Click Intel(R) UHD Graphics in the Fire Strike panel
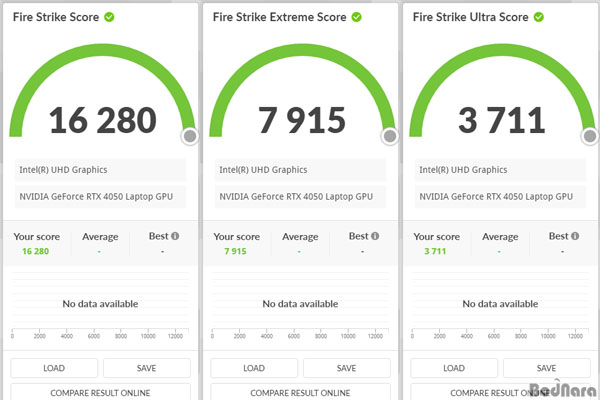The image size is (600, 400). 100,170
